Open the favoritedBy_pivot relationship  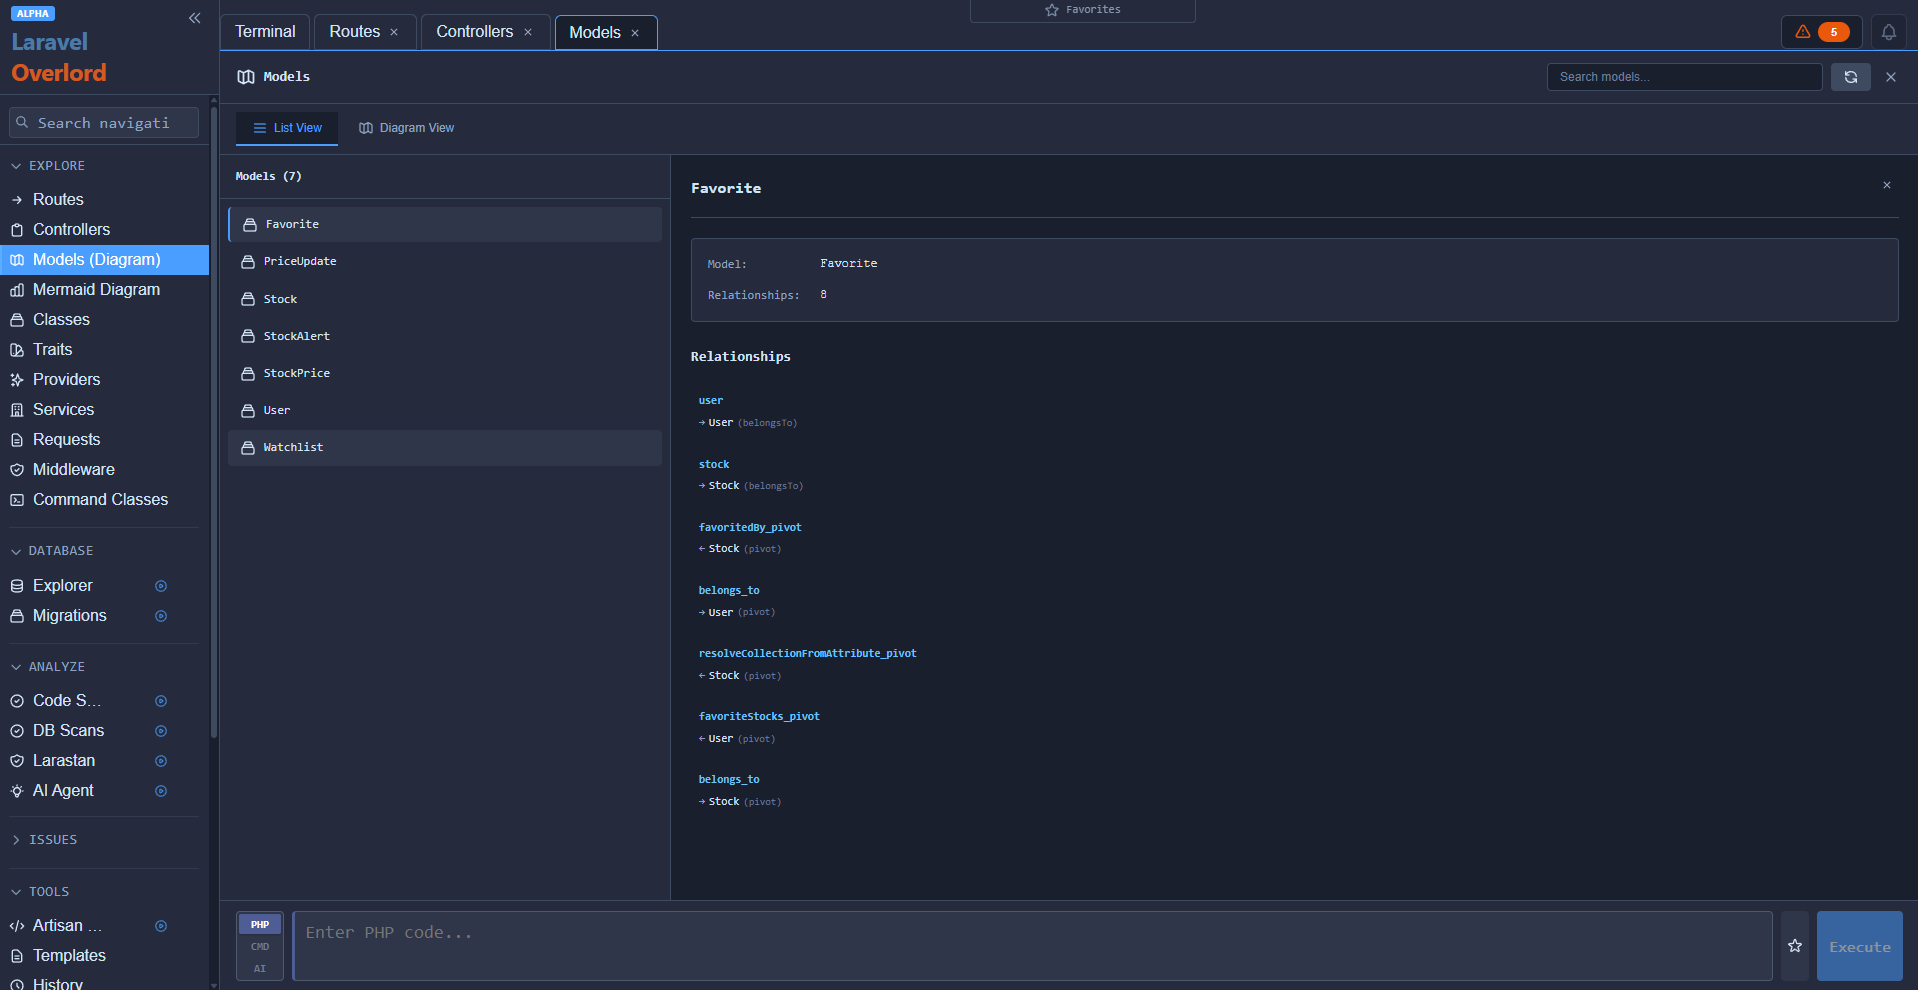pyautogui.click(x=750, y=527)
